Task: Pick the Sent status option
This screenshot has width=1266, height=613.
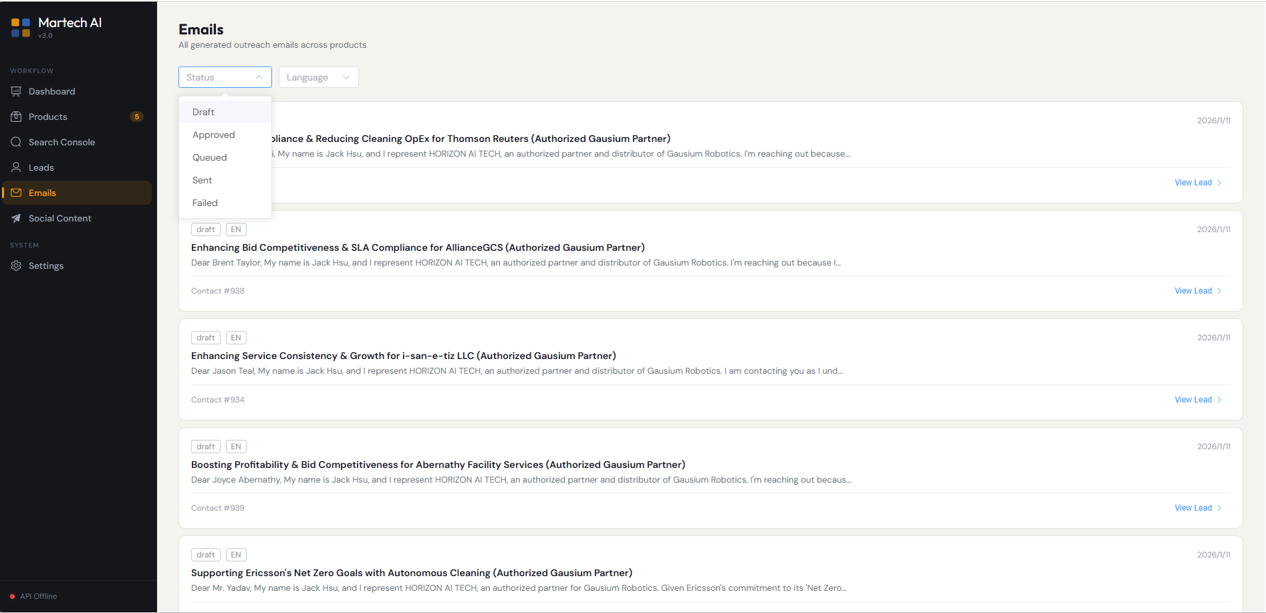Action: [x=225, y=180]
